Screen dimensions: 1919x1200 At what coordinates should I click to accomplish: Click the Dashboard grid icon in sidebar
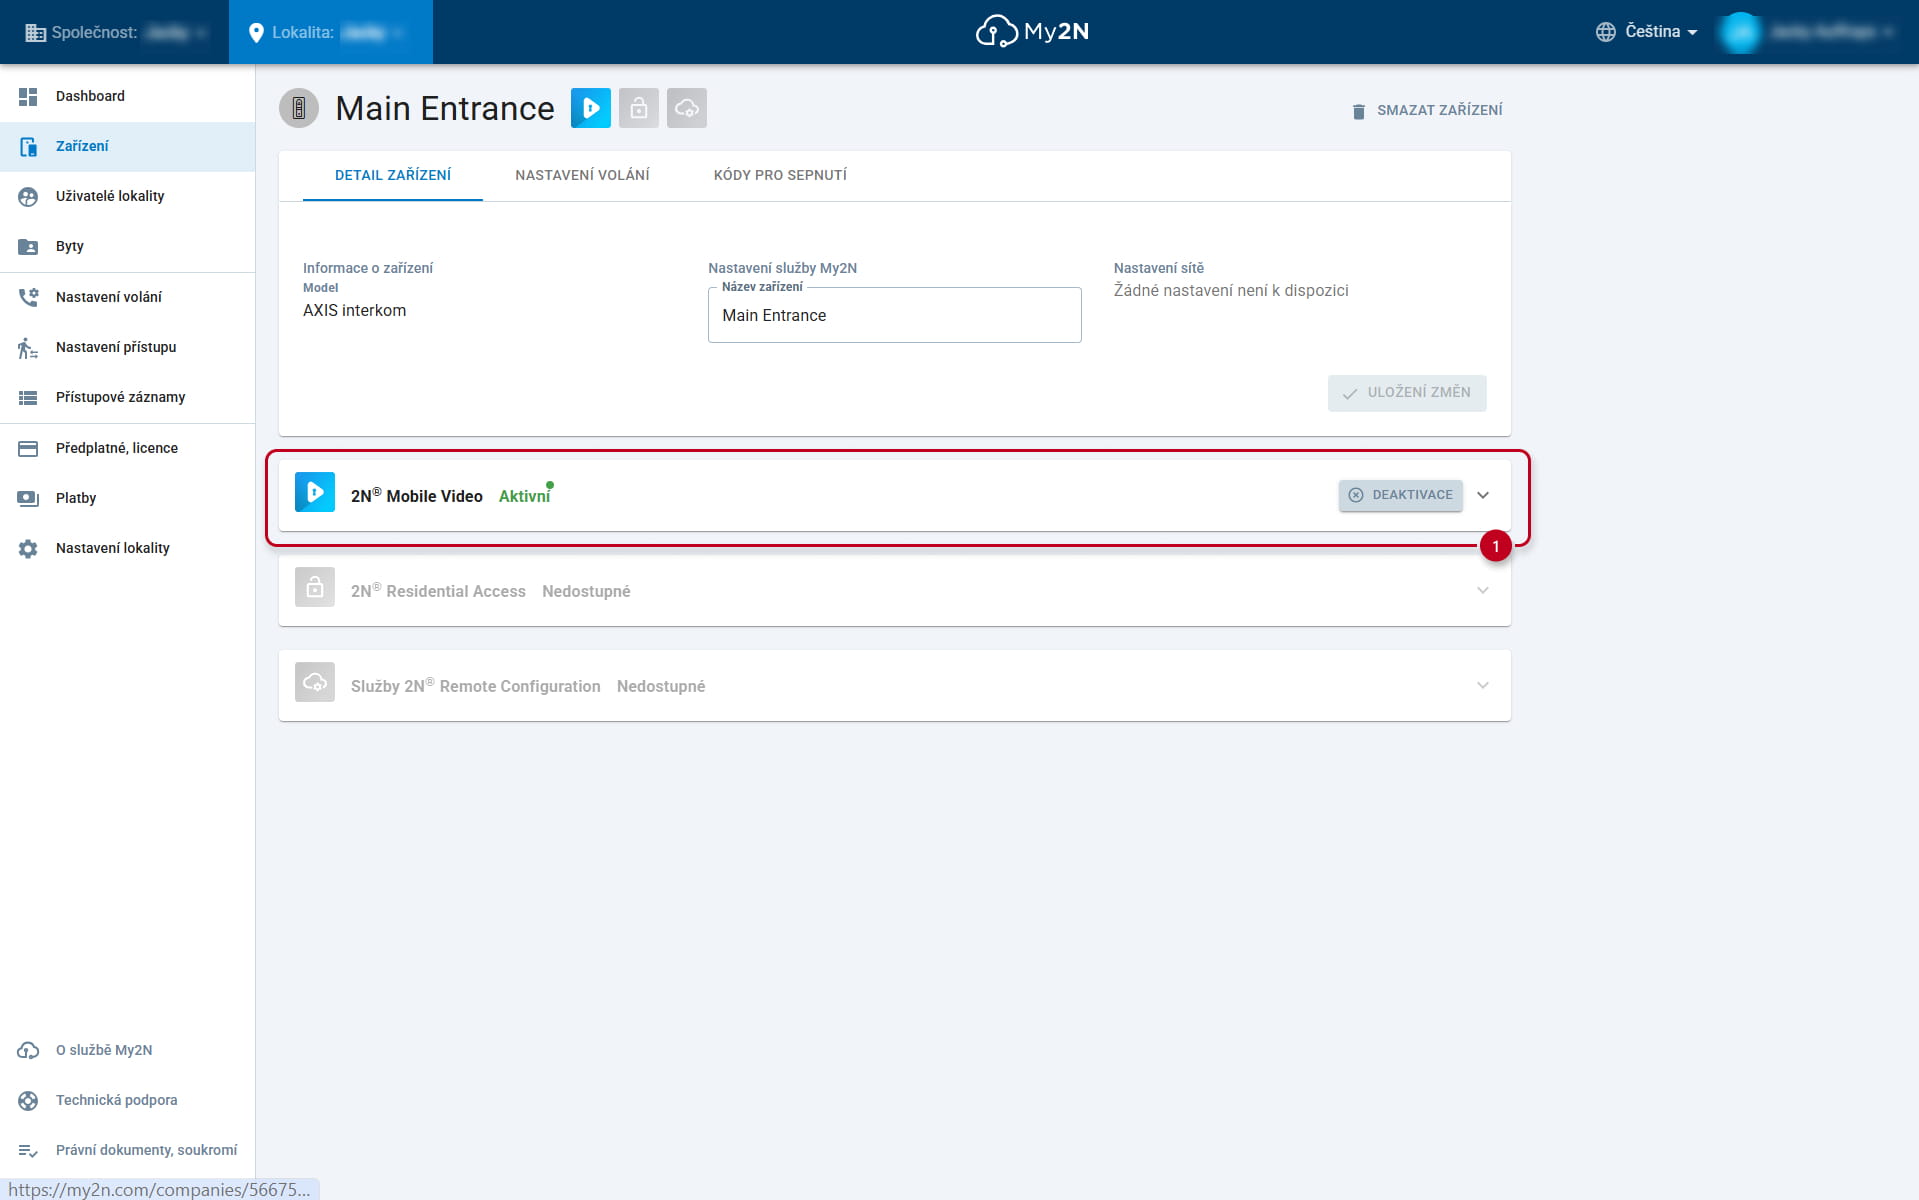coord(28,96)
